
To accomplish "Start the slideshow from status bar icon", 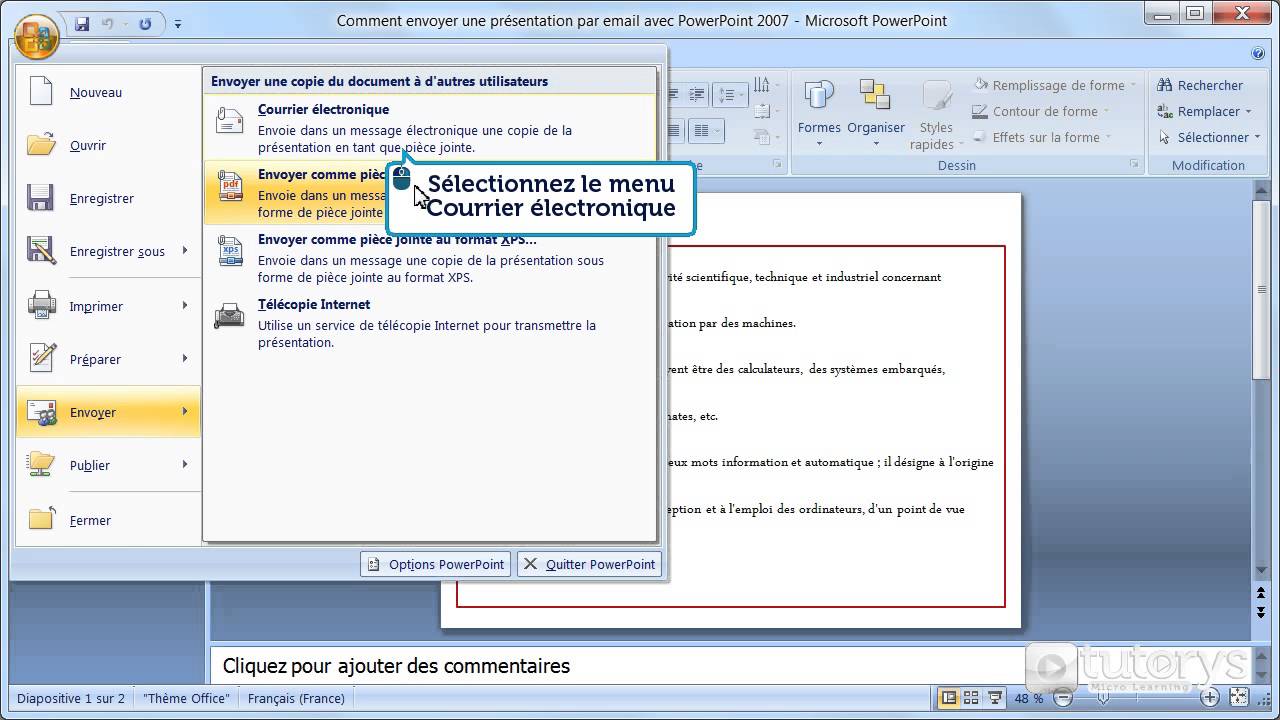I will [x=995, y=698].
